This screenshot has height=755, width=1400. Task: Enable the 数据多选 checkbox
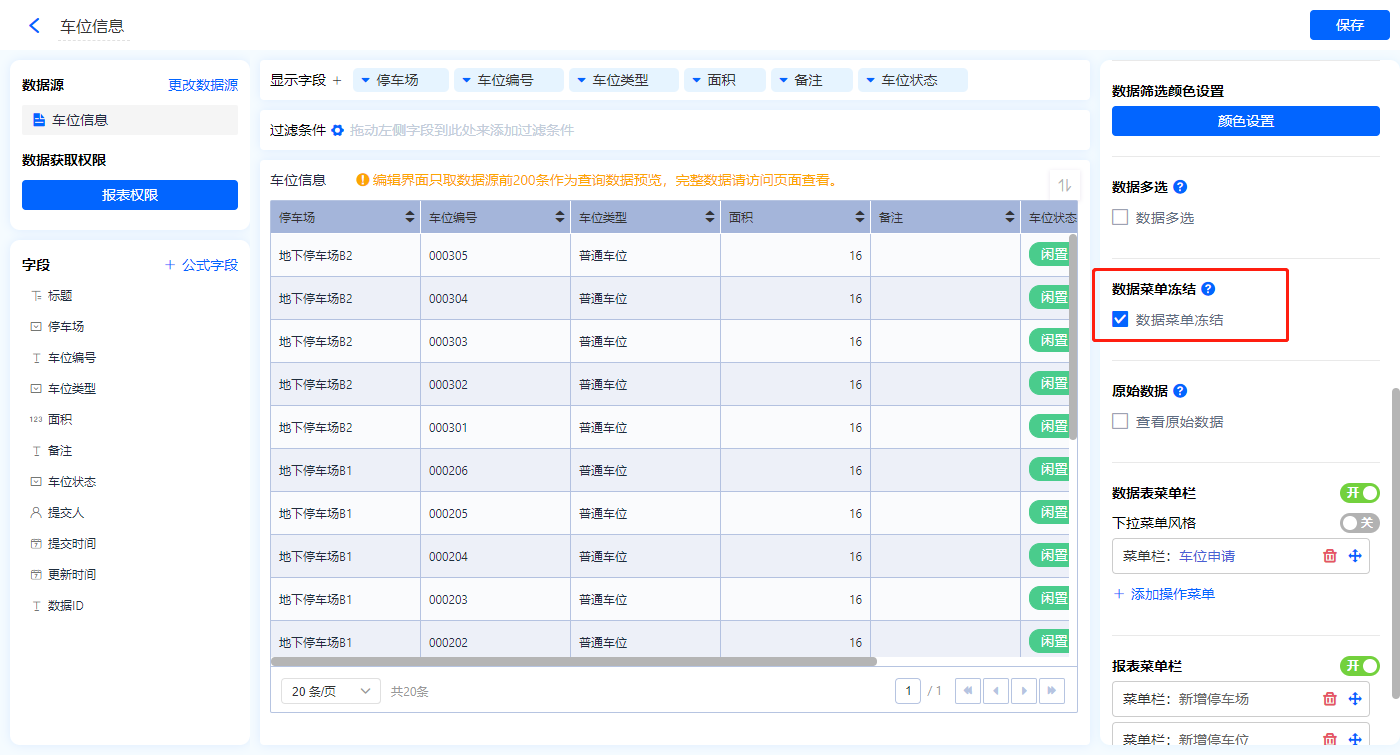1120,217
